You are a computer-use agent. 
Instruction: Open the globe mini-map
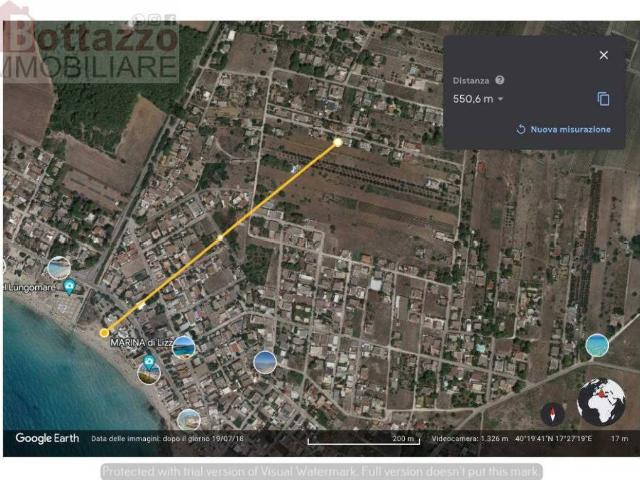coord(601,401)
